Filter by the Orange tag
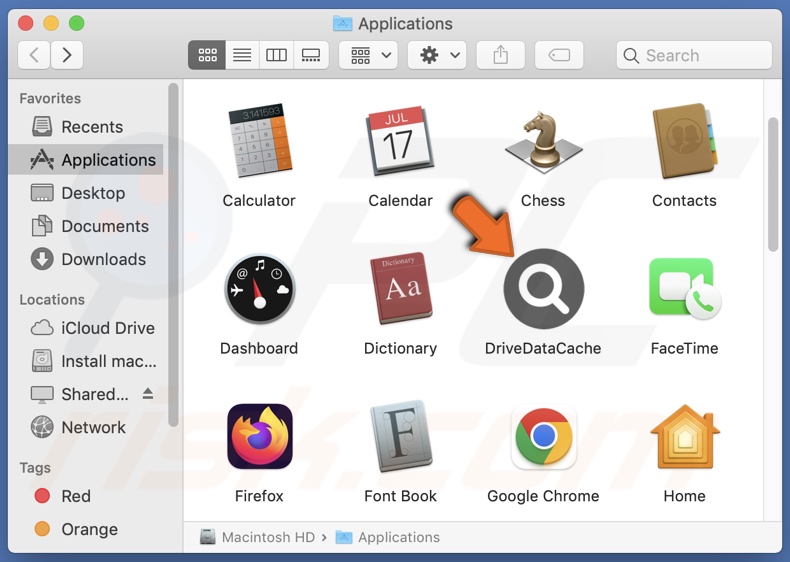This screenshot has height=562, width=790. (x=86, y=529)
